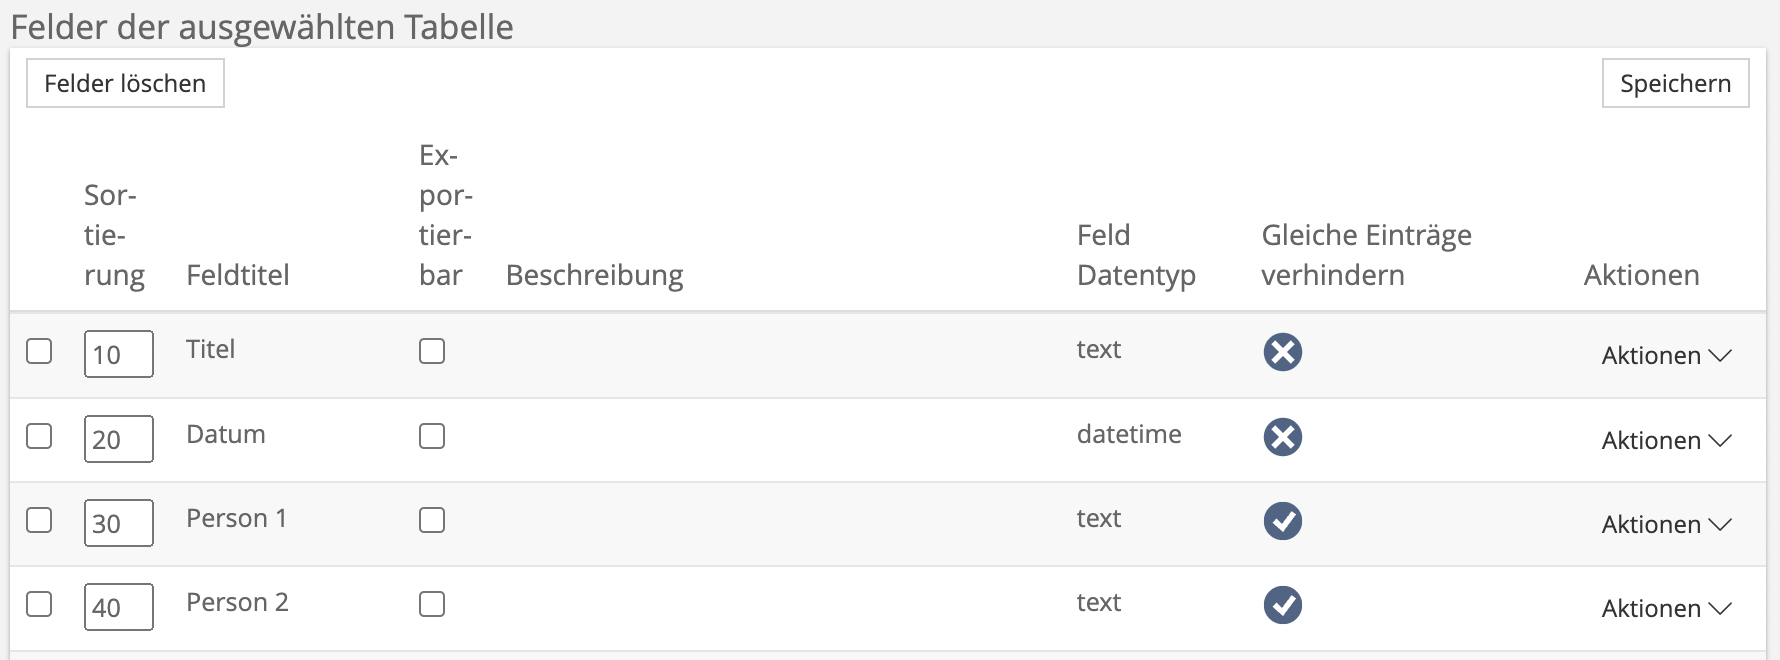
Task: Click the cross icon in Titel row
Action: coord(1282,352)
